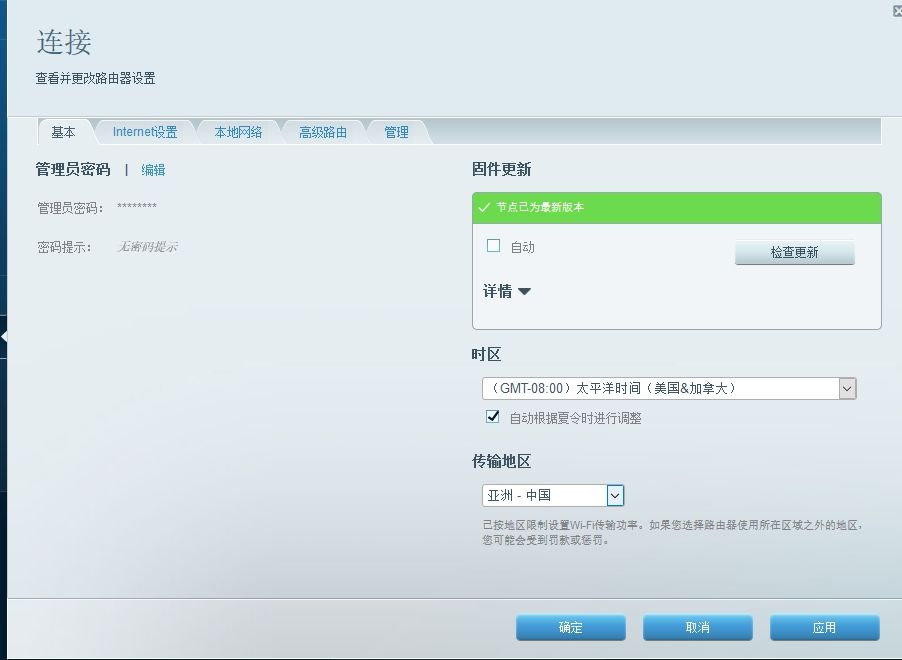Close the 连接 settings dialog
902x660 pixels.
[x=896, y=11]
